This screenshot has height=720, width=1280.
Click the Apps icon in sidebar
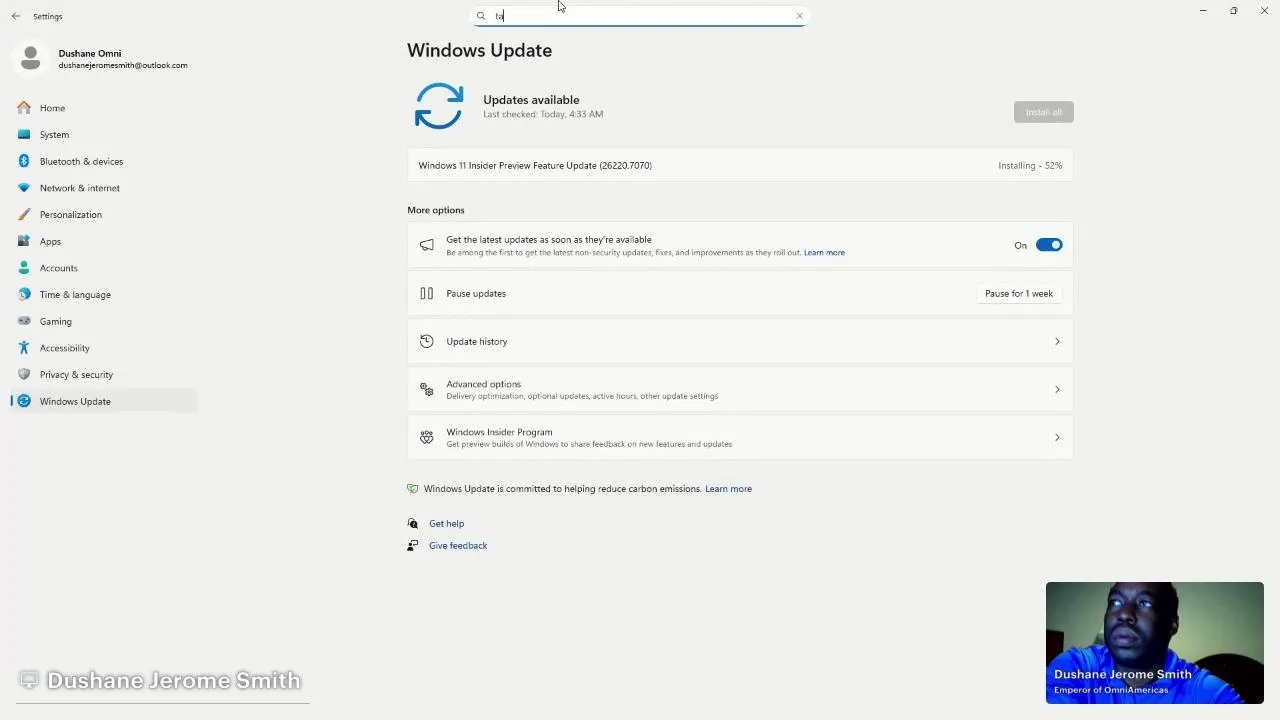tap(24, 241)
